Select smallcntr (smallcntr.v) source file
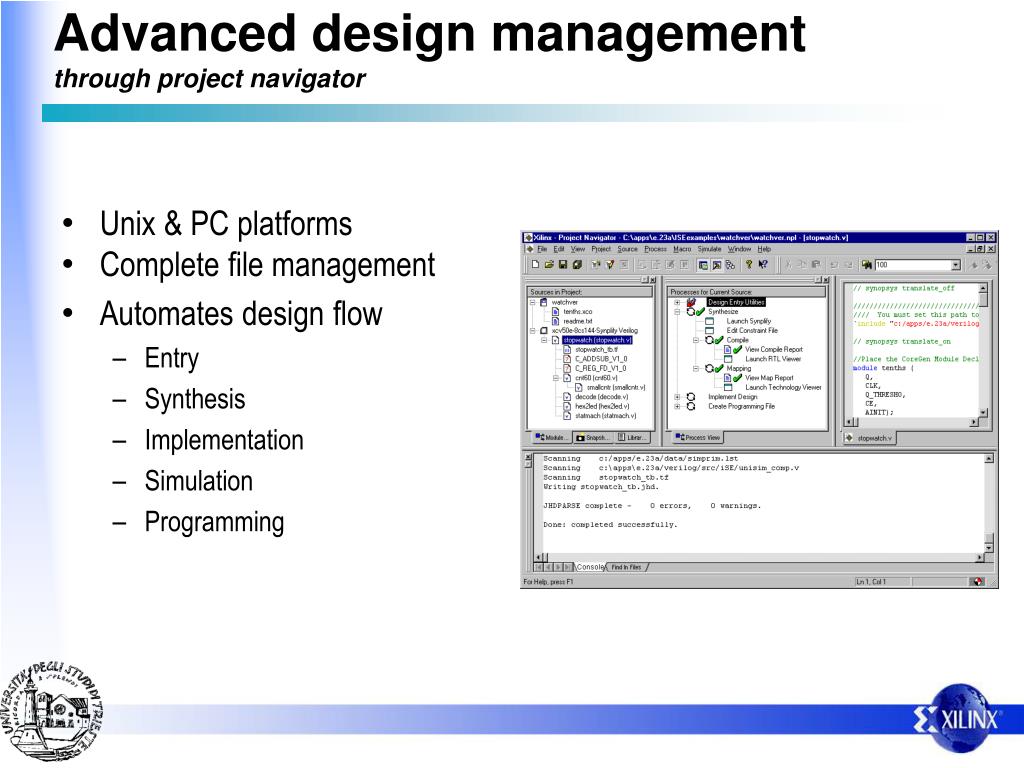Viewport: 1024px width, 768px height. click(616, 387)
